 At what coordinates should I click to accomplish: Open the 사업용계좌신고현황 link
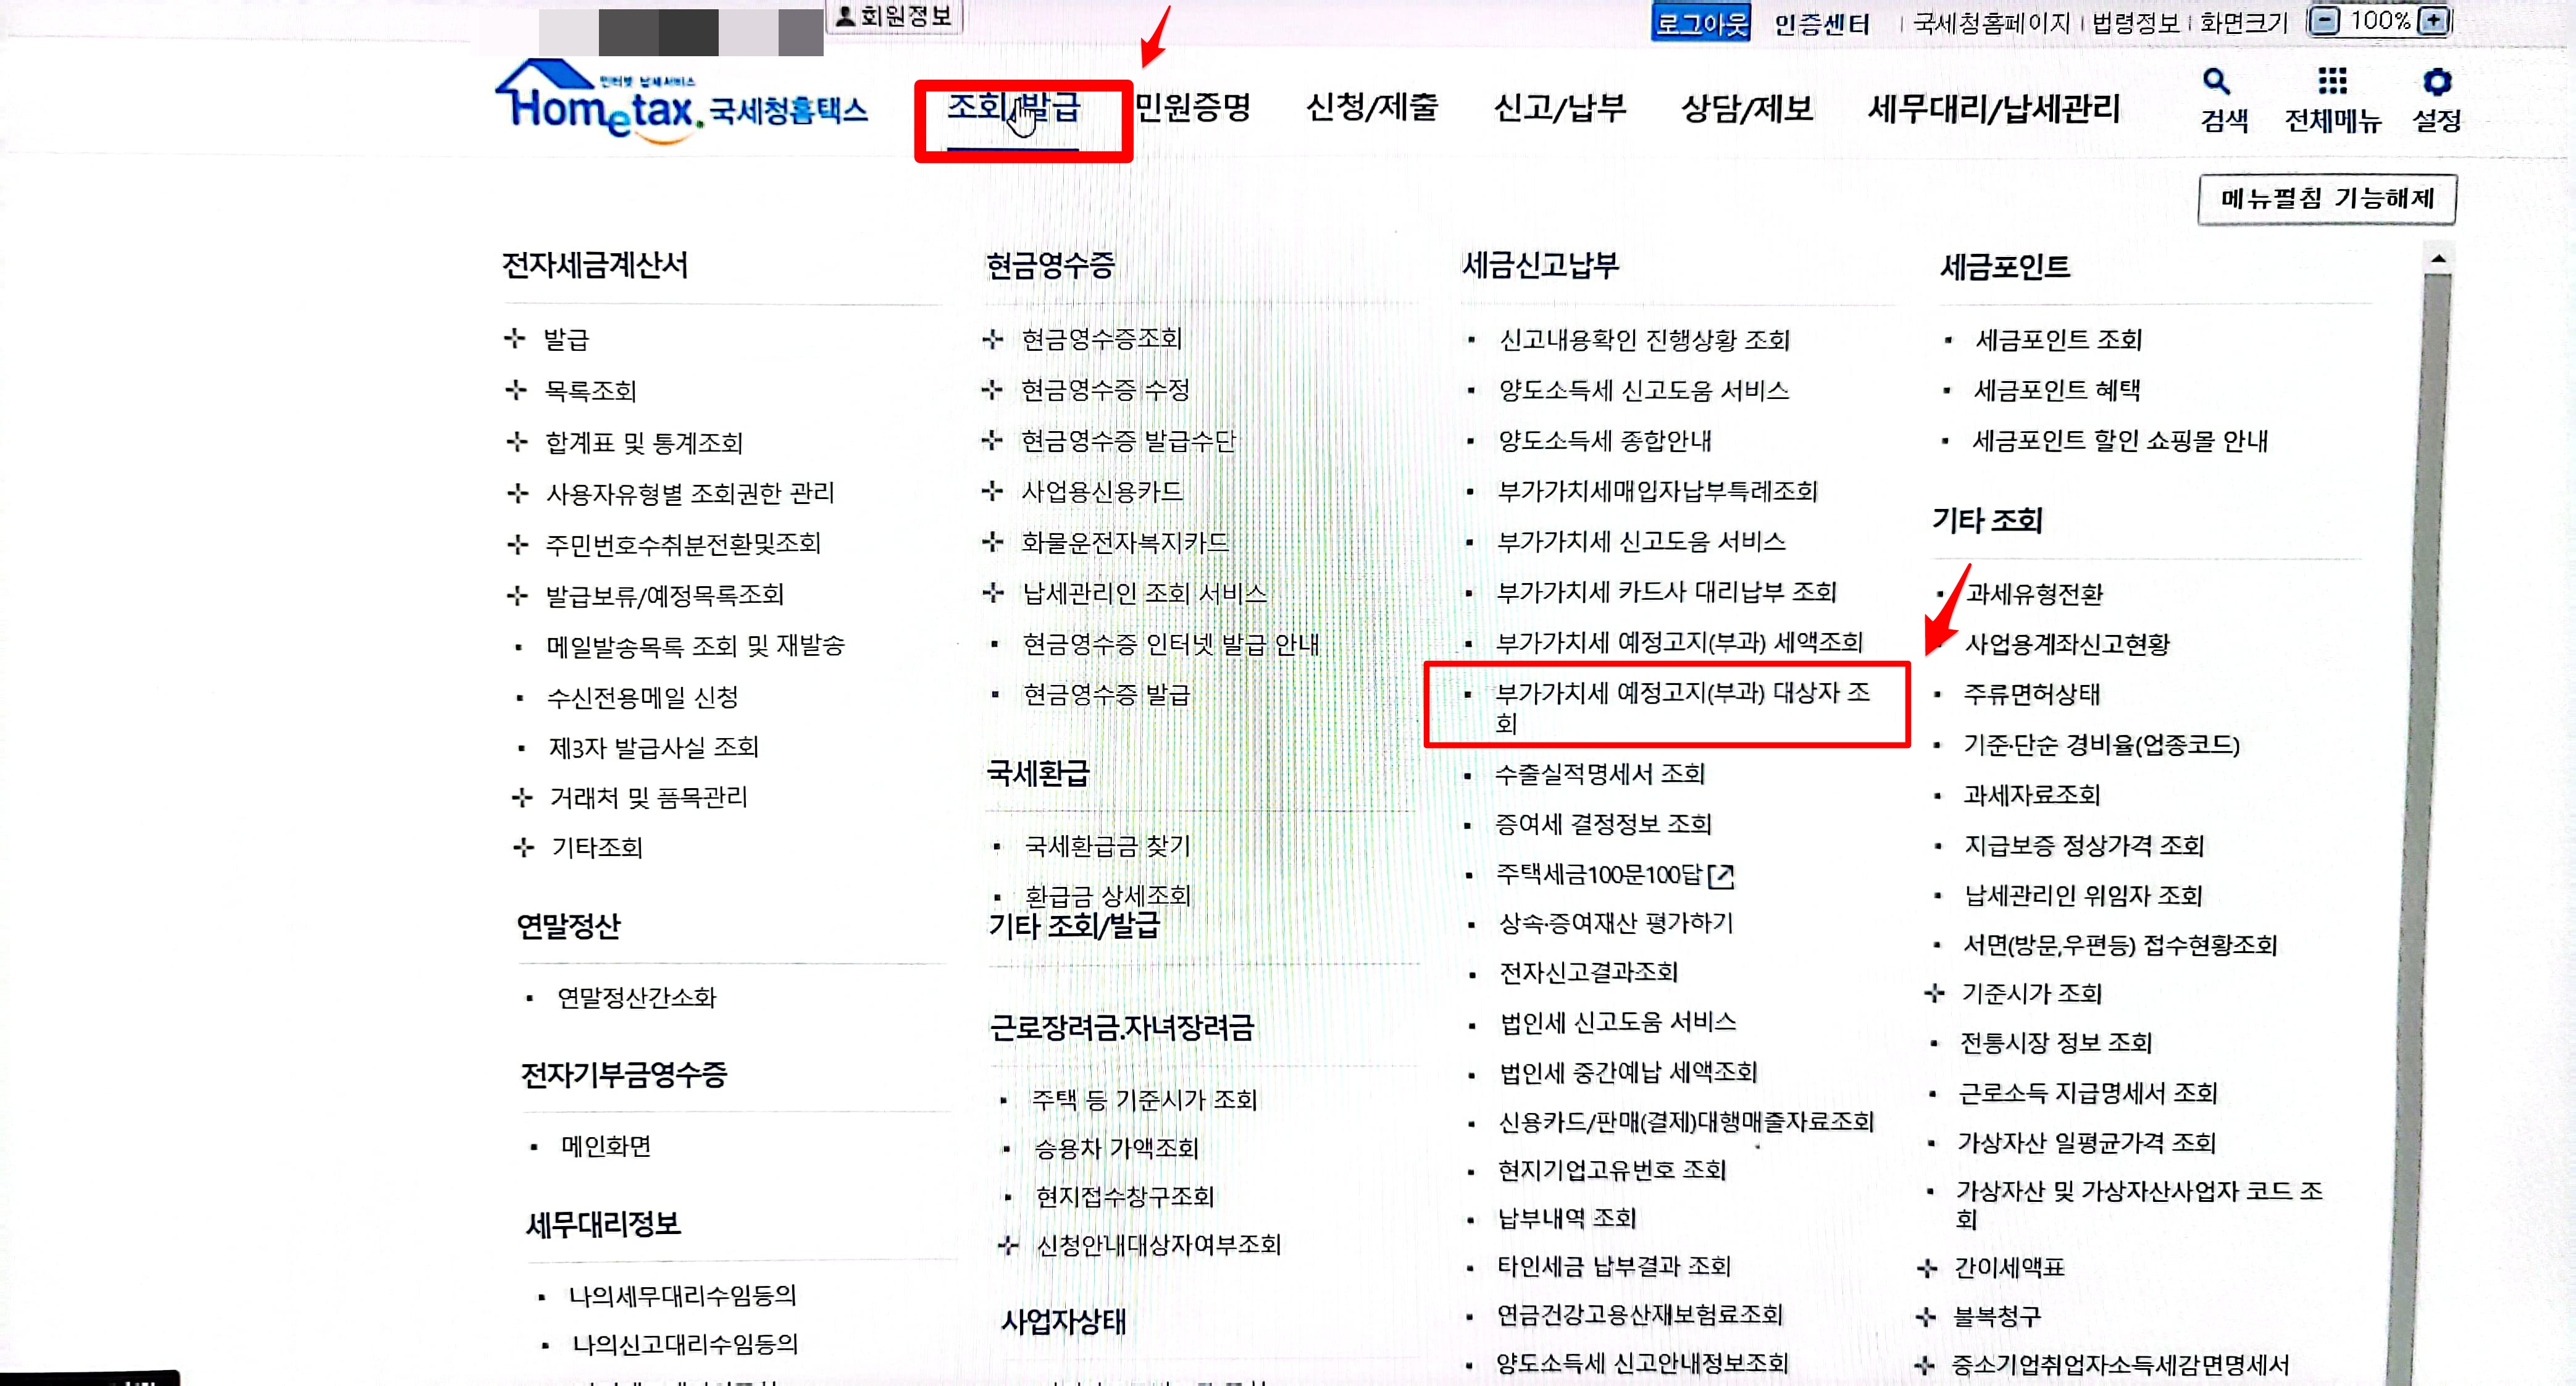pos(2067,645)
